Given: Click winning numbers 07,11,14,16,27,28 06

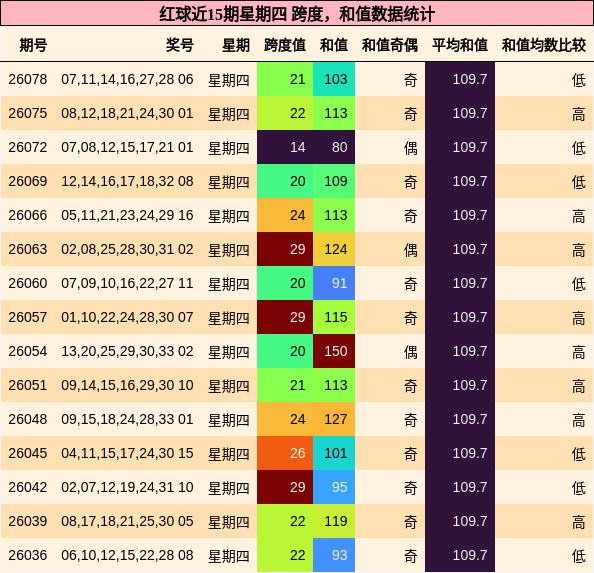Looking at the screenshot, I should [127, 79].
